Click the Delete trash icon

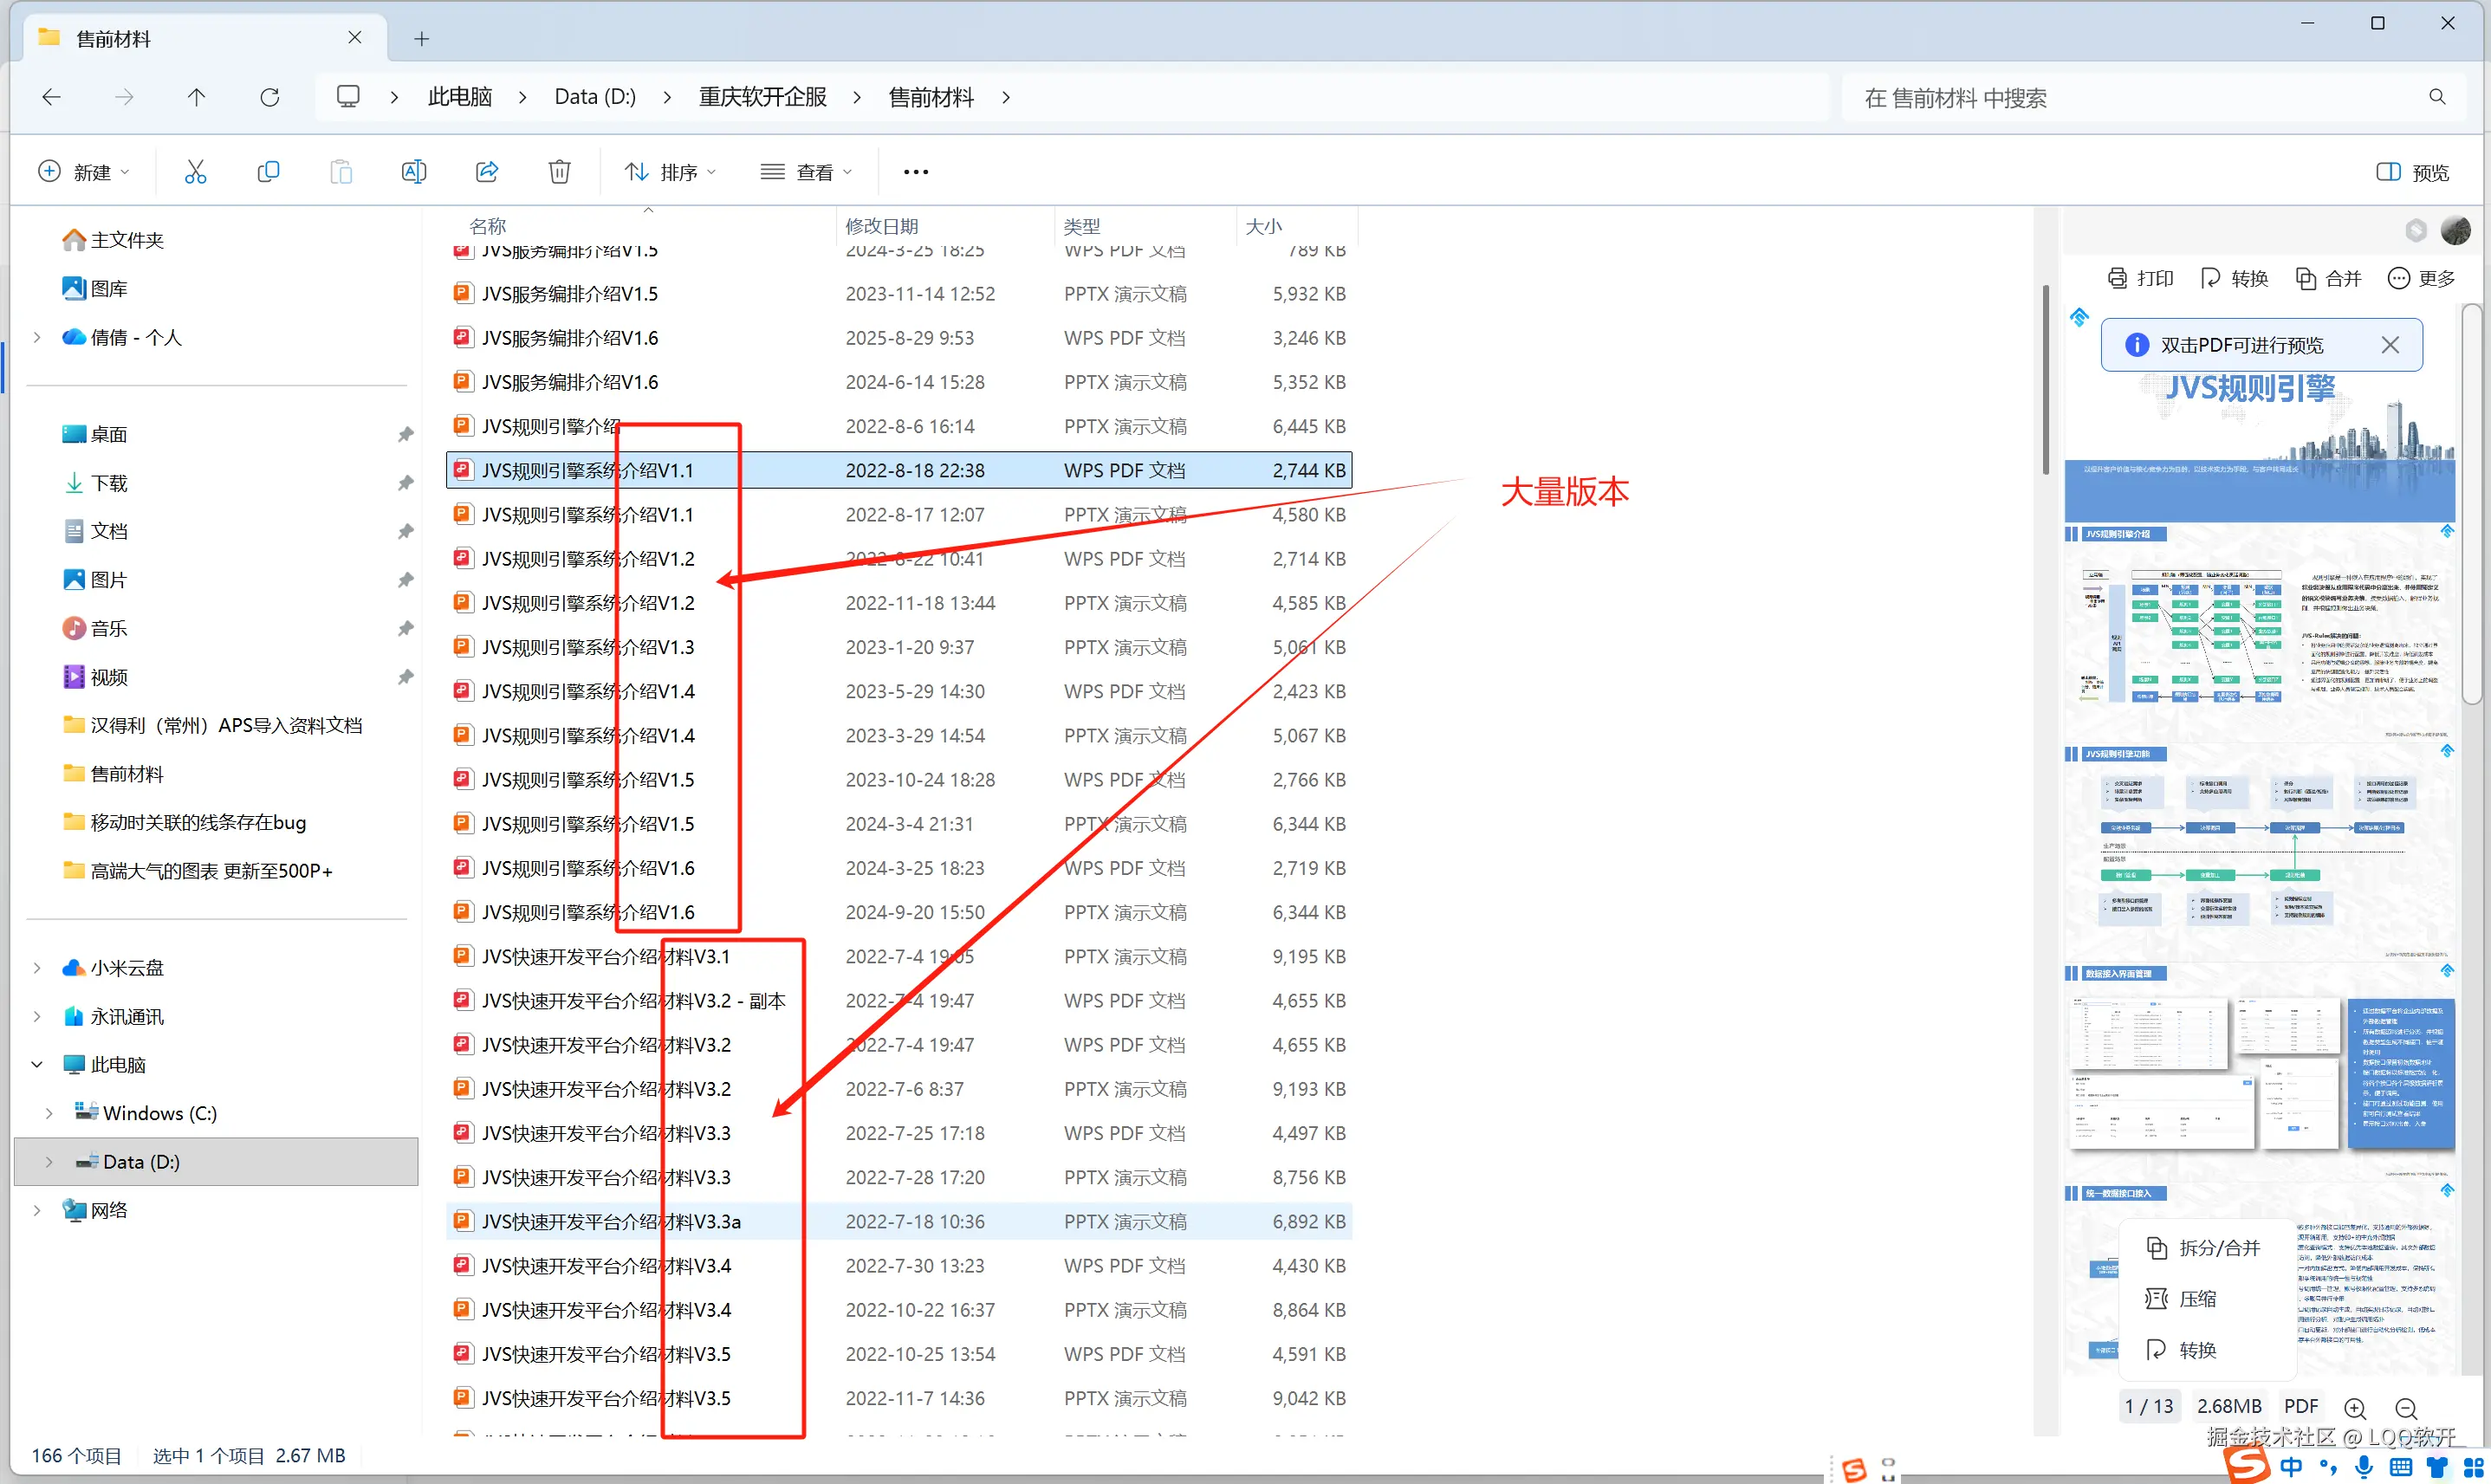pos(559,172)
